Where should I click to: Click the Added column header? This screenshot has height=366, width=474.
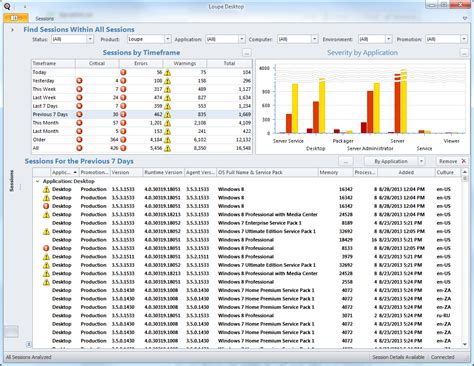(406, 172)
